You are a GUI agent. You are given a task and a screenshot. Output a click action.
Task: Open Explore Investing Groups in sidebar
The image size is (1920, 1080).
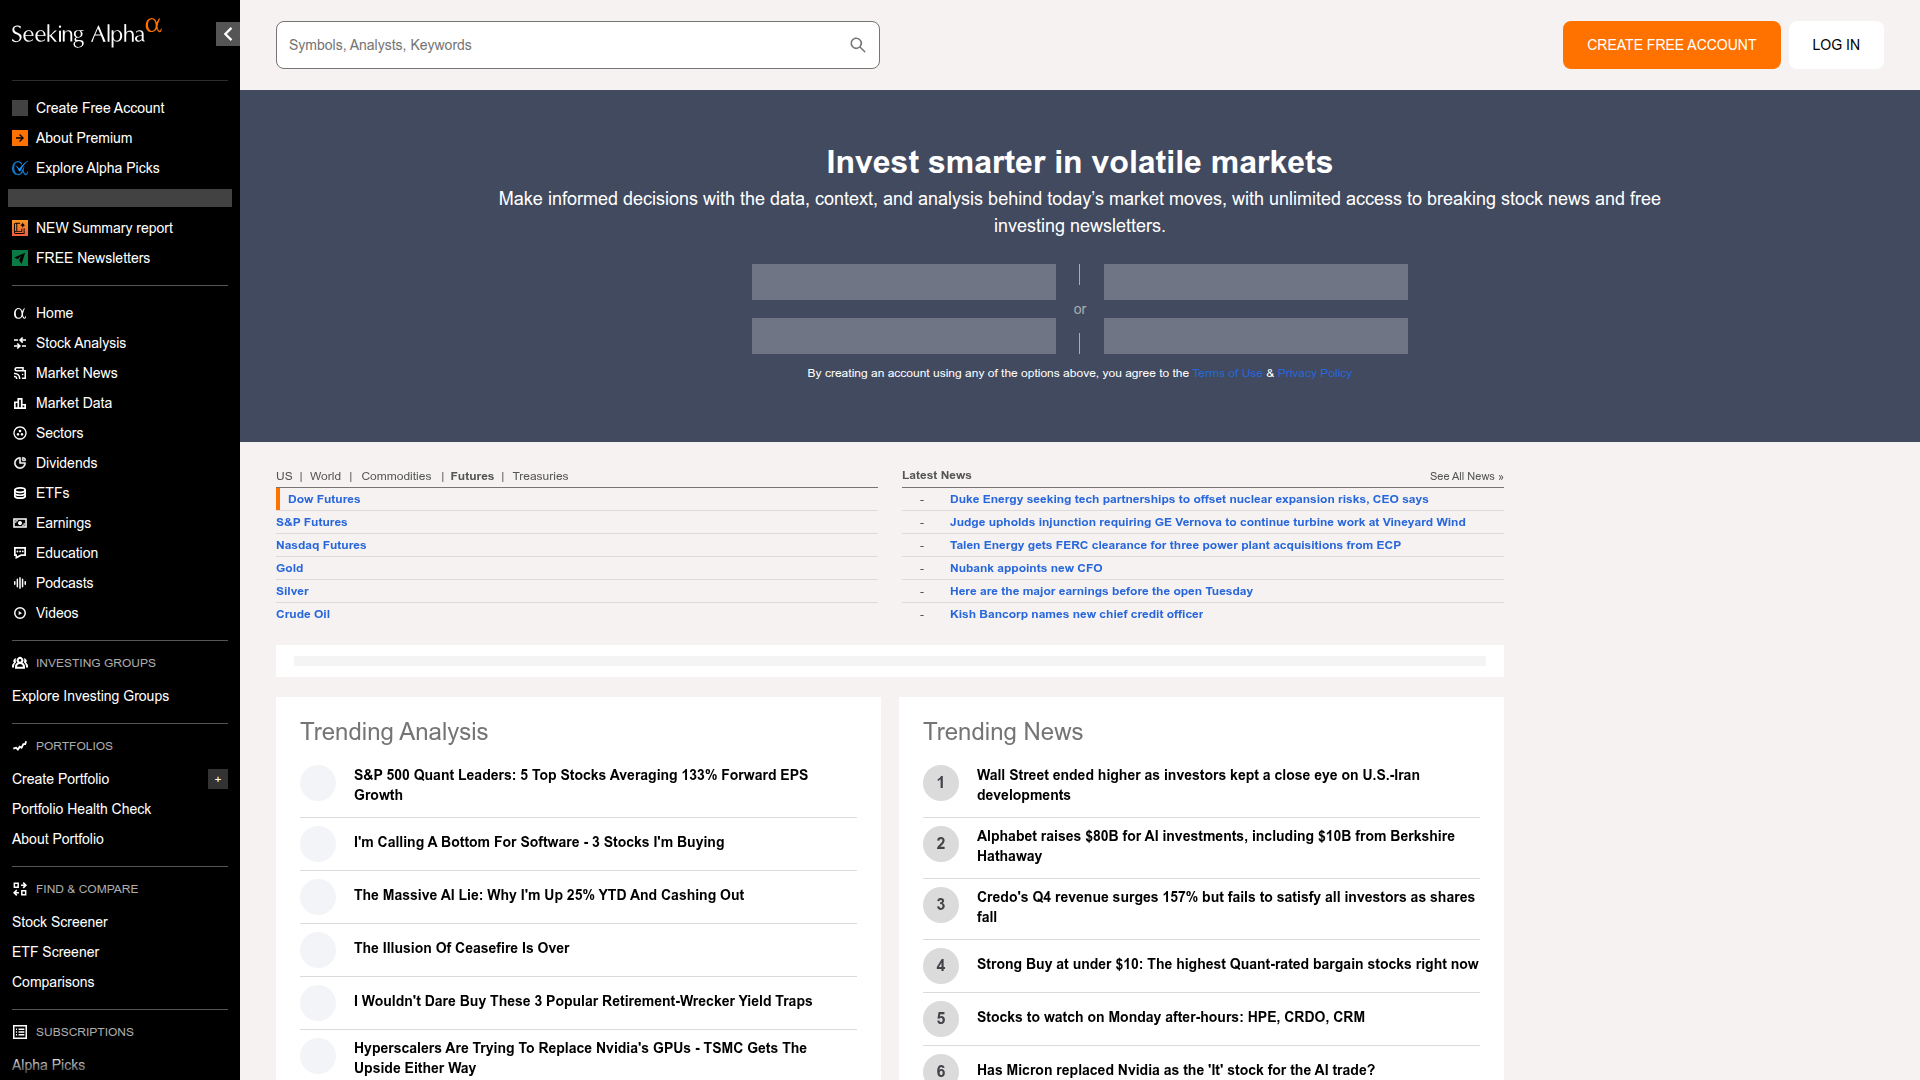pos(90,696)
